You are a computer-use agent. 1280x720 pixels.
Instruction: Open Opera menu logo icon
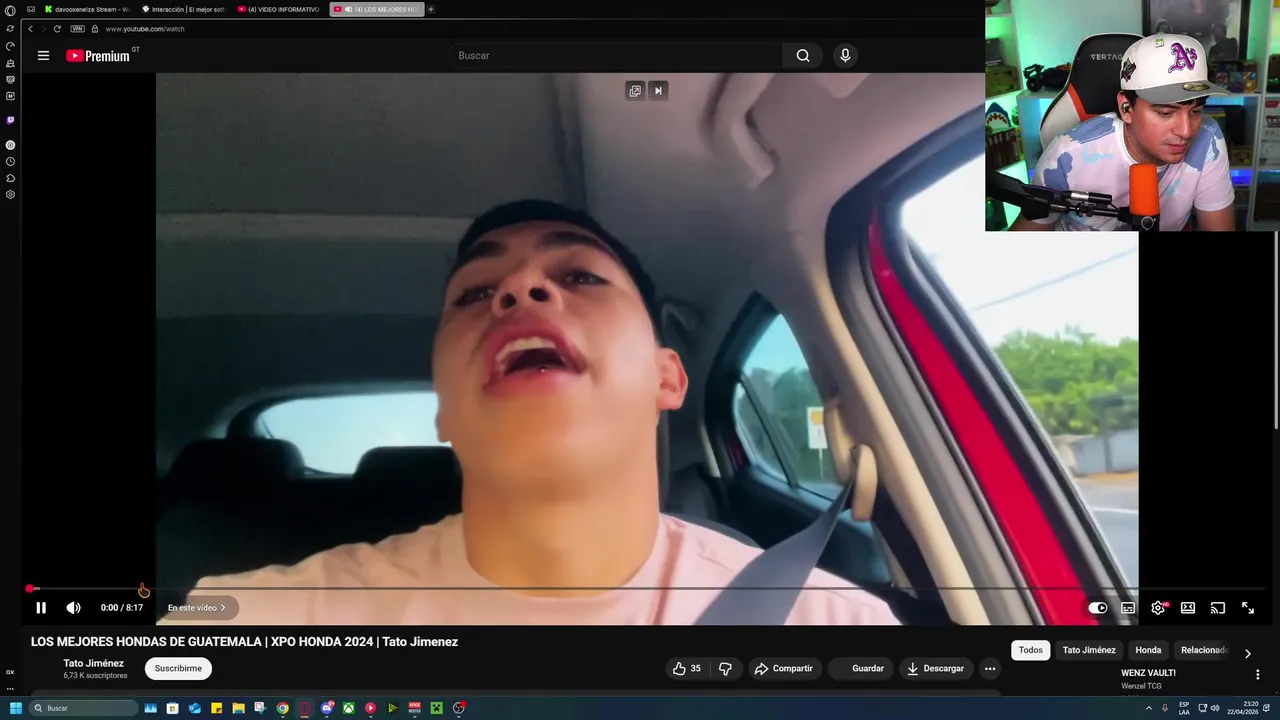click(x=10, y=10)
